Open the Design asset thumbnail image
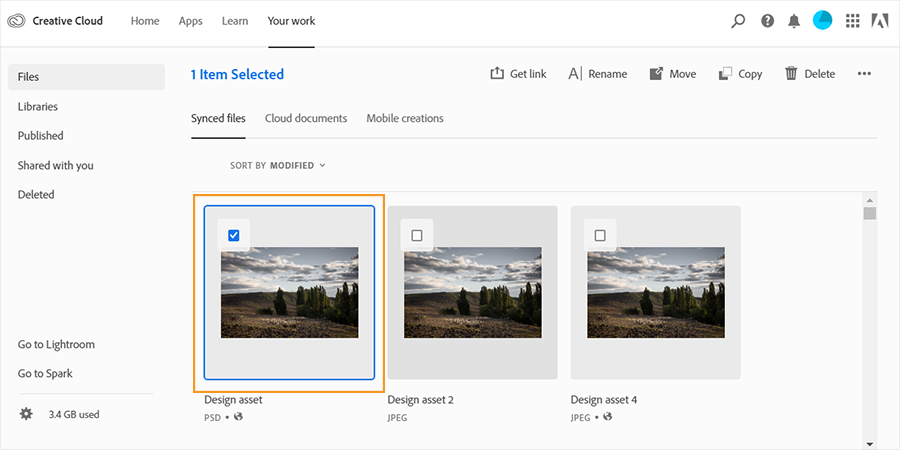The image size is (900, 450). [x=289, y=292]
